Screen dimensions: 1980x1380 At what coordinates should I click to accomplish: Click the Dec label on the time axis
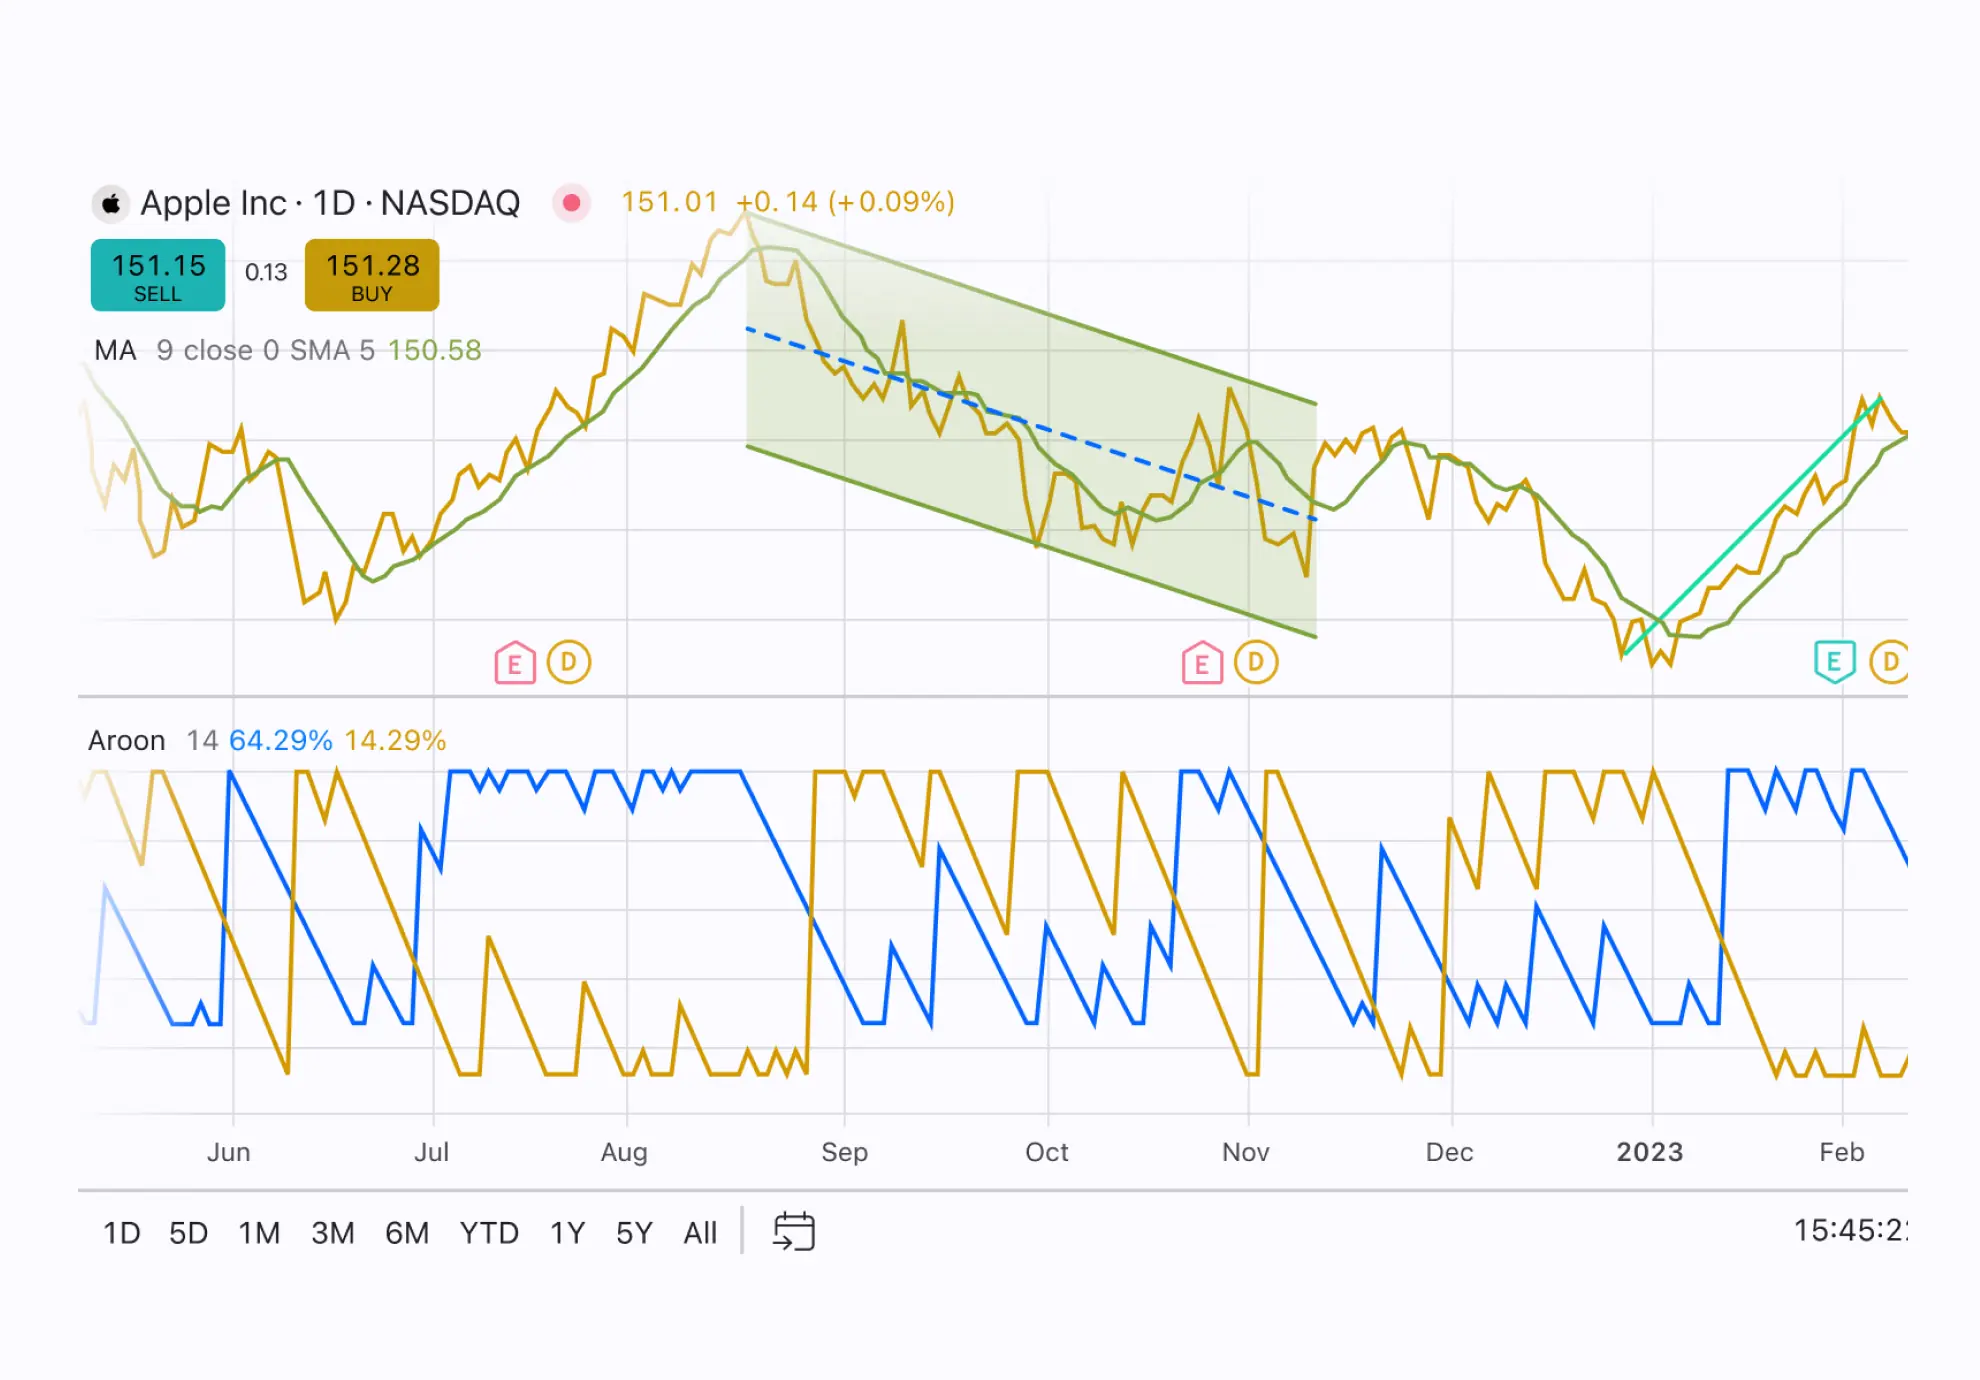point(1450,1152)
